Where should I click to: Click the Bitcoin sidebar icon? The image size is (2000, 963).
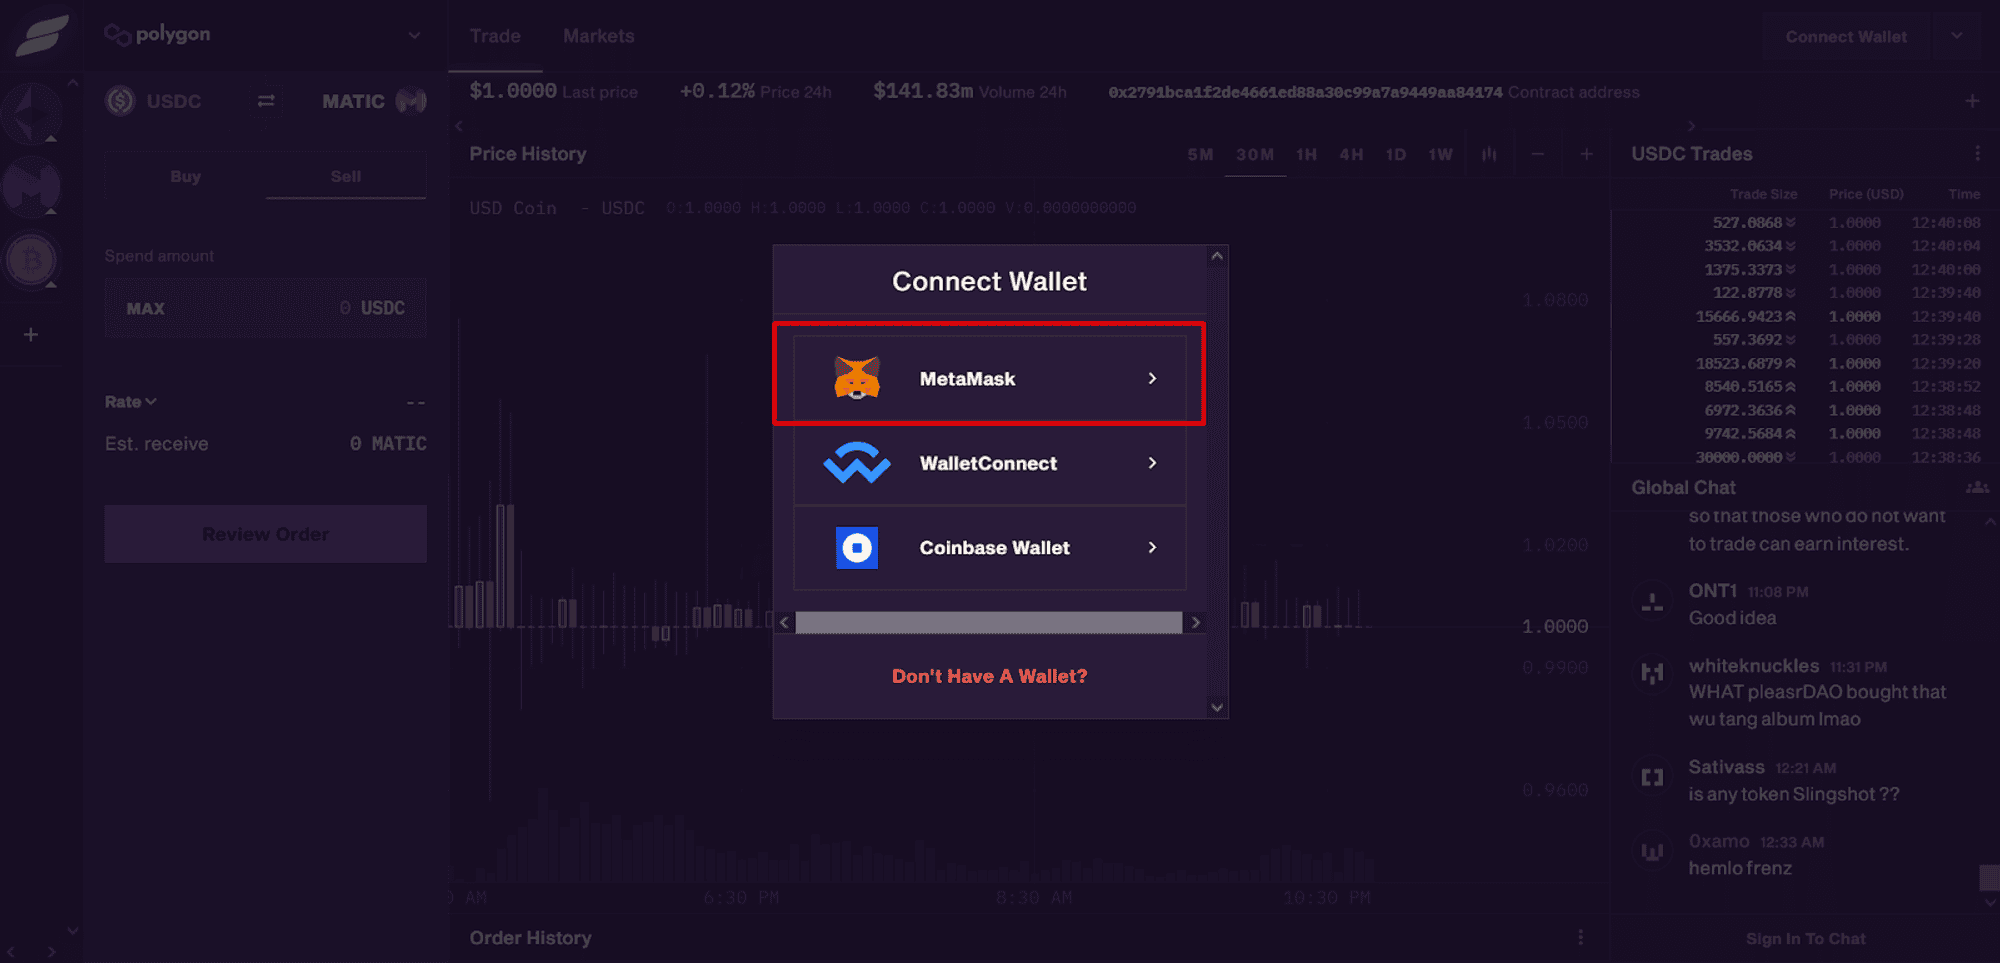tap(31, 260)
